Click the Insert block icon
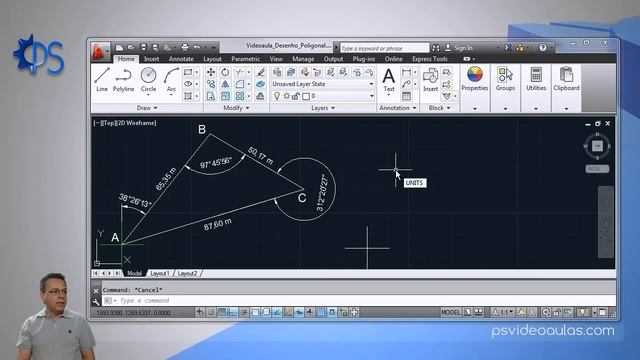Viewport: 640px width, 360px height. [430, 80]
